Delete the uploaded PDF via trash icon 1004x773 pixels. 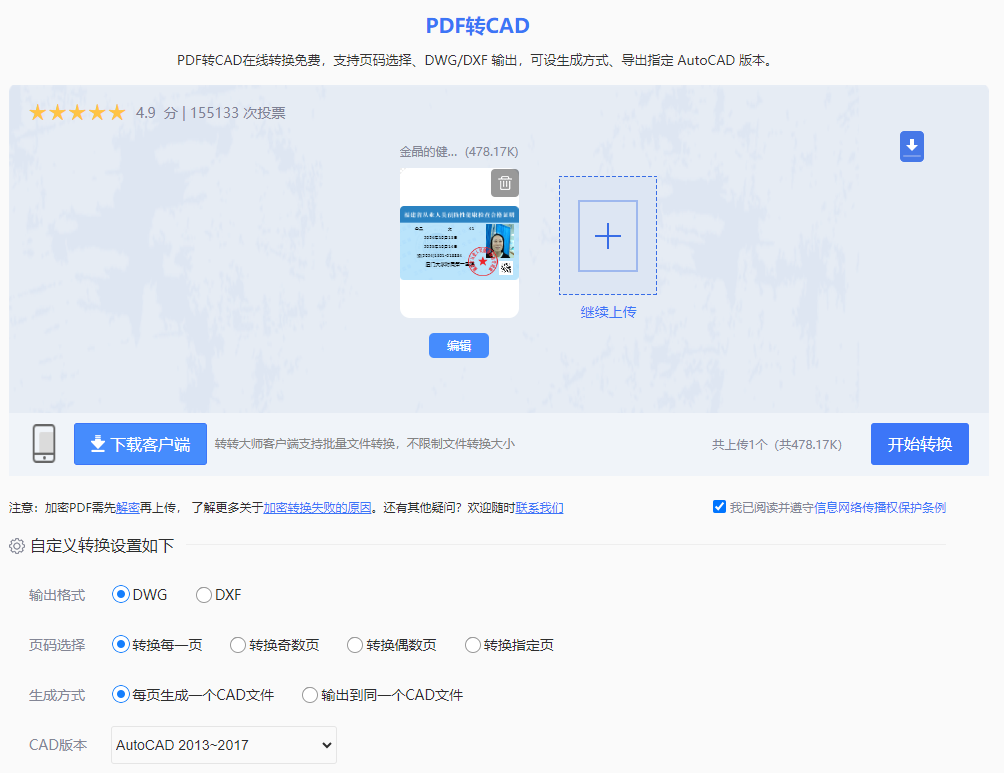(x=505, y=183)
